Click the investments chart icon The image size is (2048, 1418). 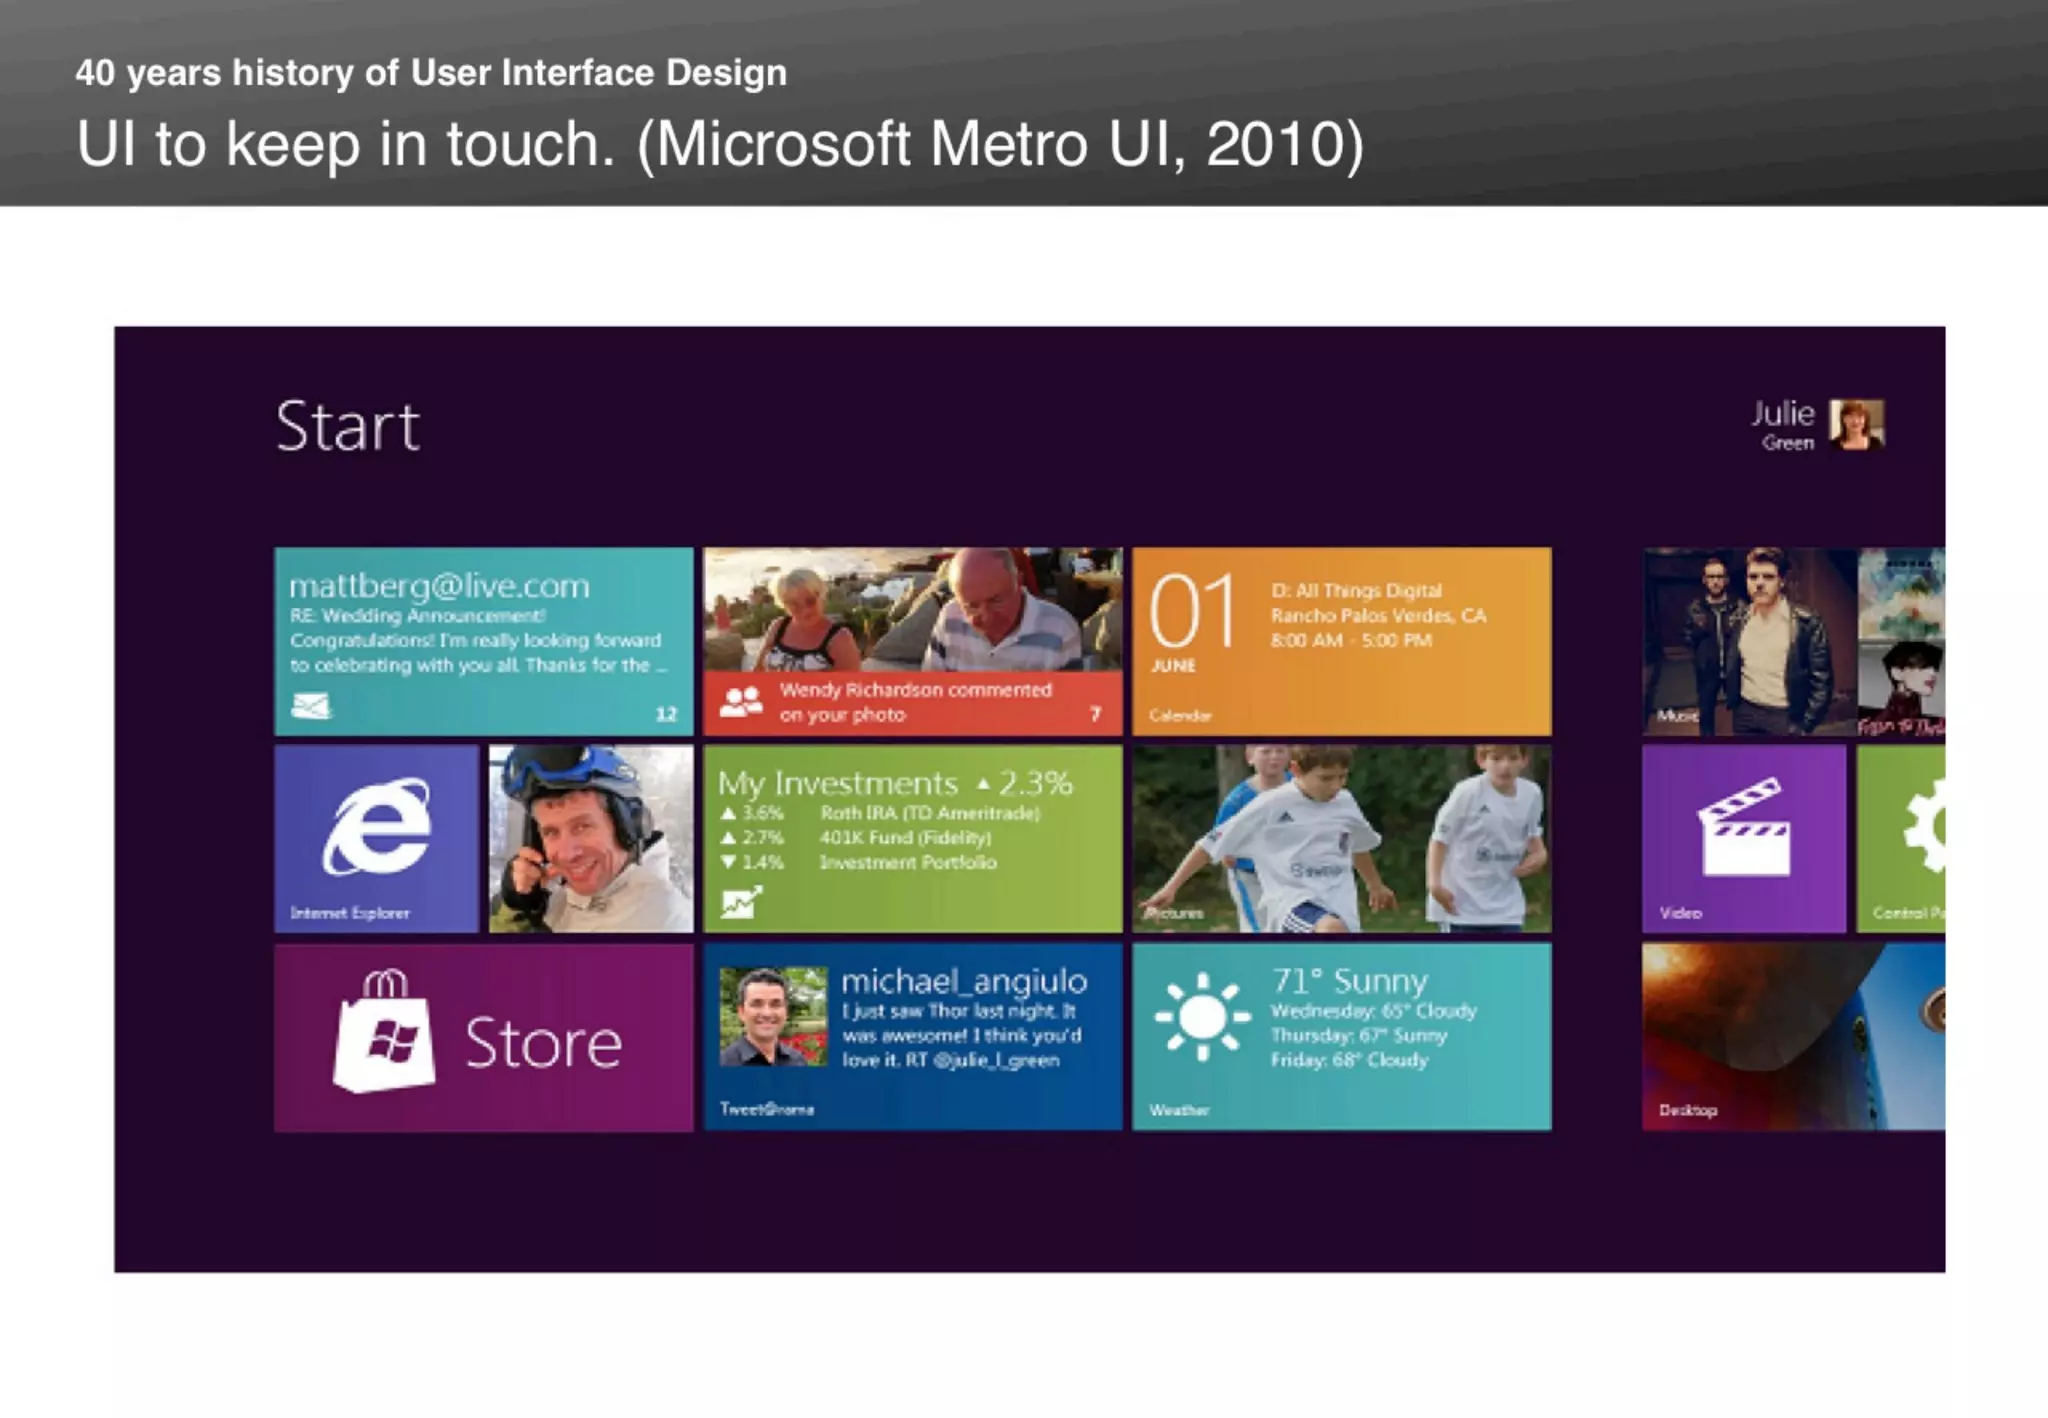point(741,903)
